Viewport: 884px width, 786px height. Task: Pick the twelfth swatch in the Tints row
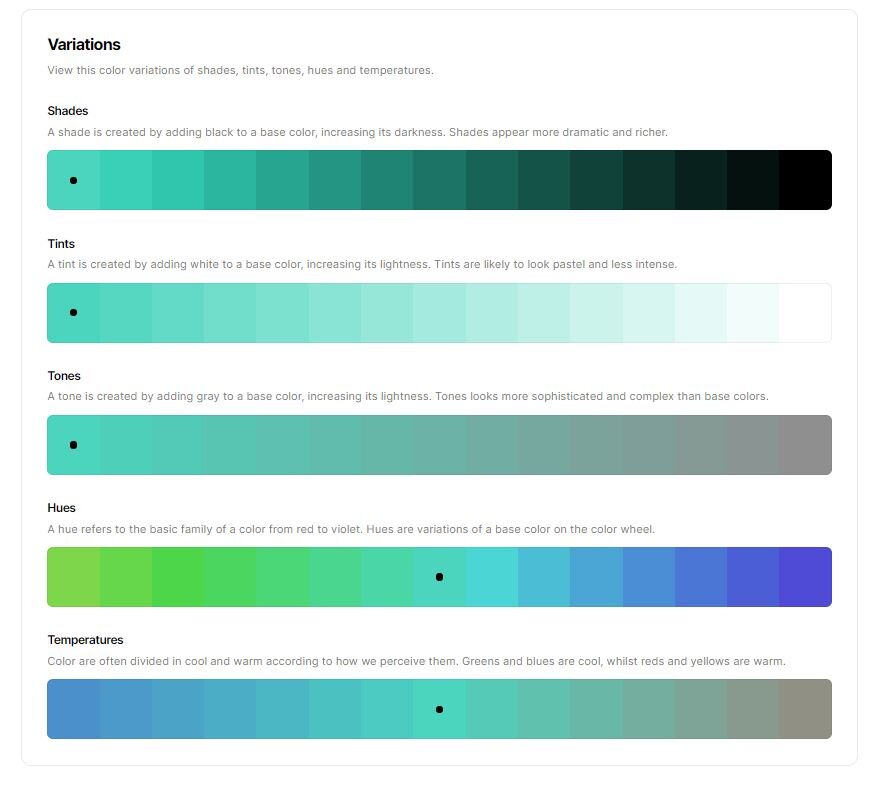click(649, 312)
